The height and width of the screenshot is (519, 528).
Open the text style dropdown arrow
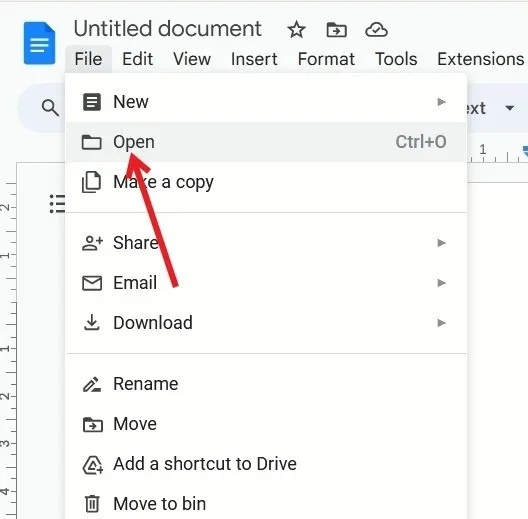coord(510,108)
